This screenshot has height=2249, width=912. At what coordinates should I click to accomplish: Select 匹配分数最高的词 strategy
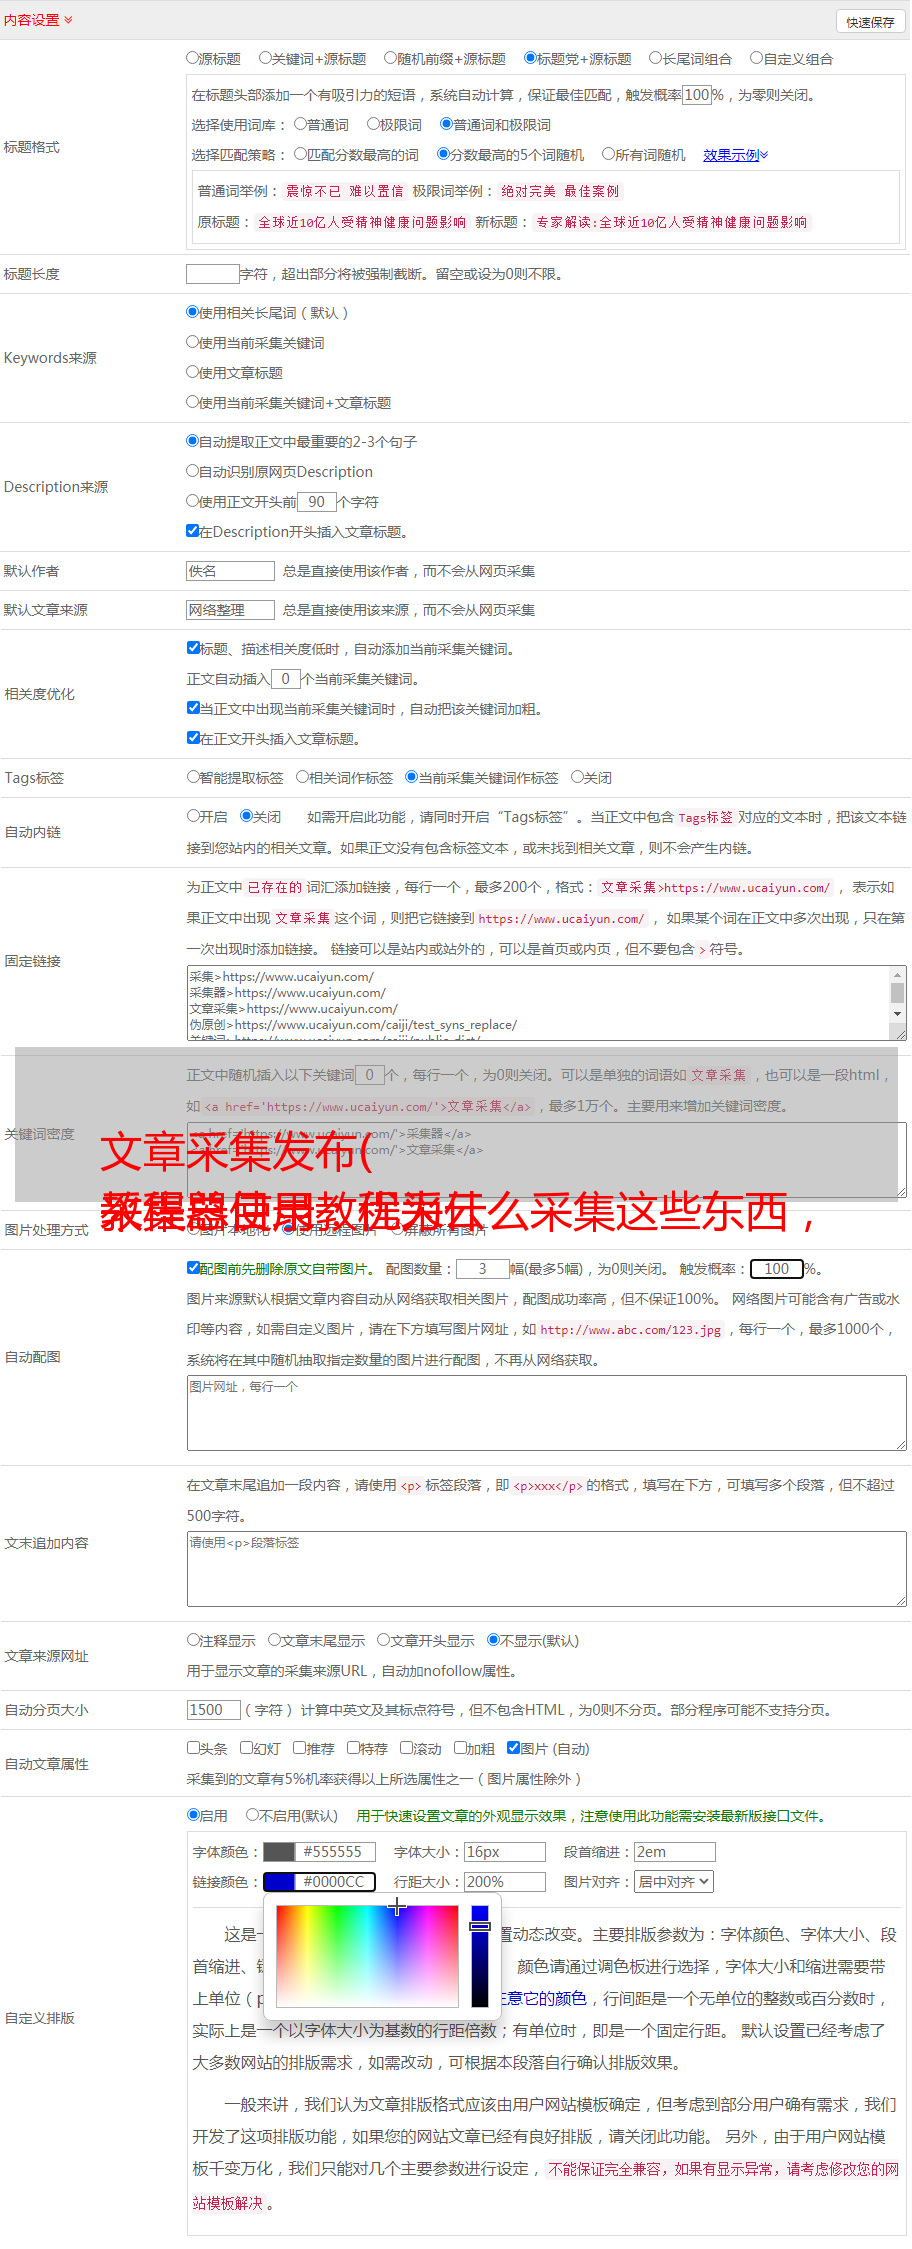click(301, 154)
